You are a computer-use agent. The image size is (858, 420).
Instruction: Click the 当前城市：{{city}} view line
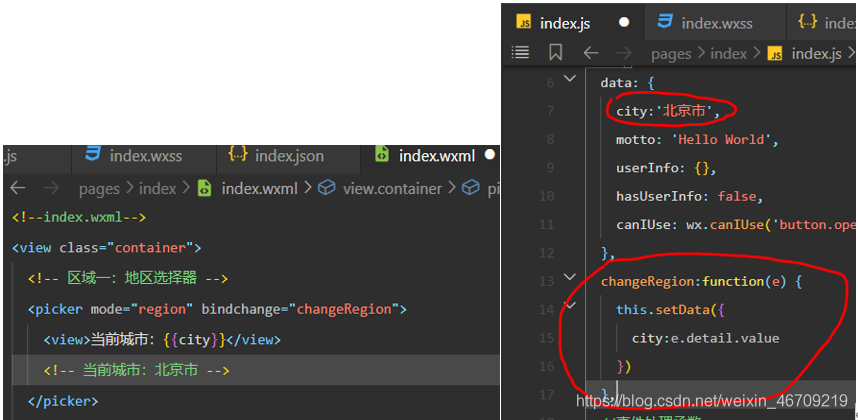coord(162,340)
